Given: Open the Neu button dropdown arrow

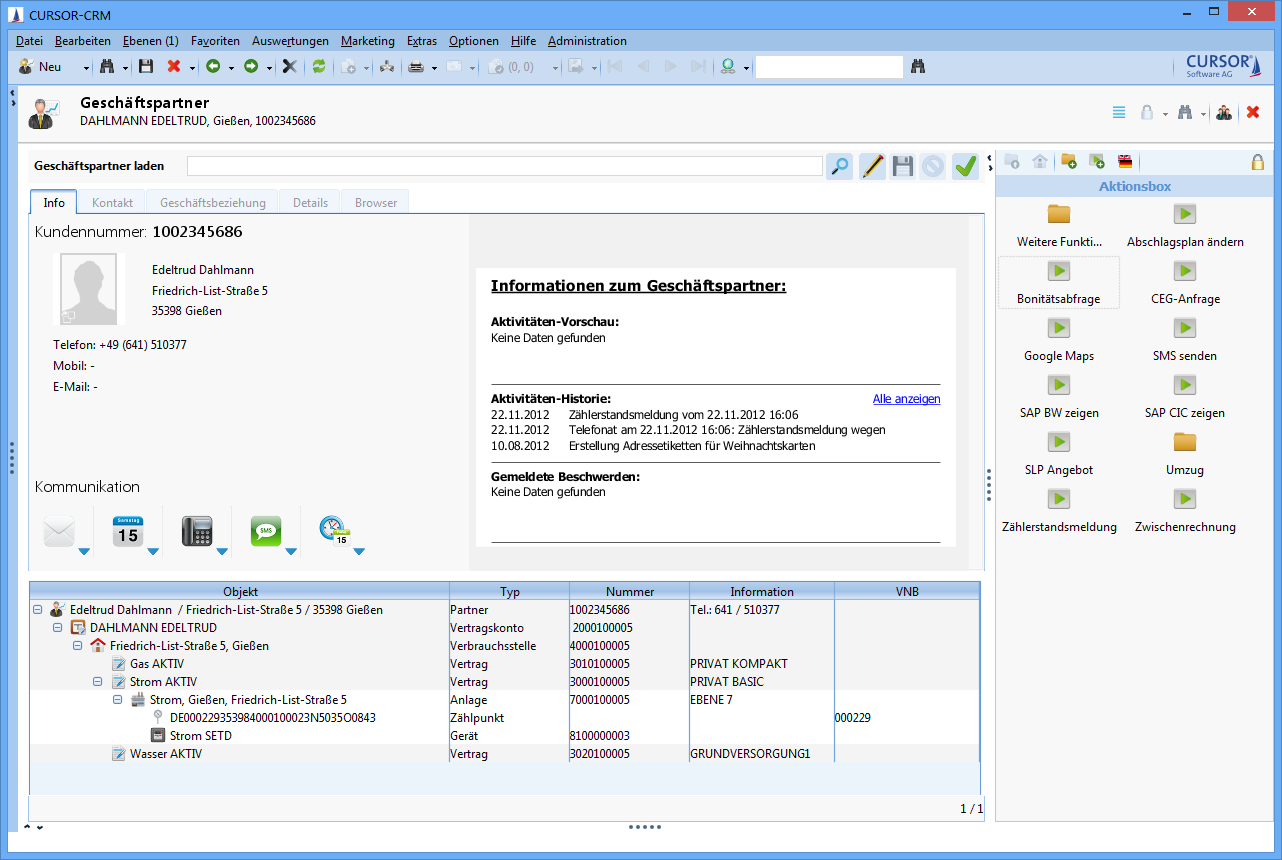Looking at the screenshot, I should pyautogui.click(x=86, y=68).
